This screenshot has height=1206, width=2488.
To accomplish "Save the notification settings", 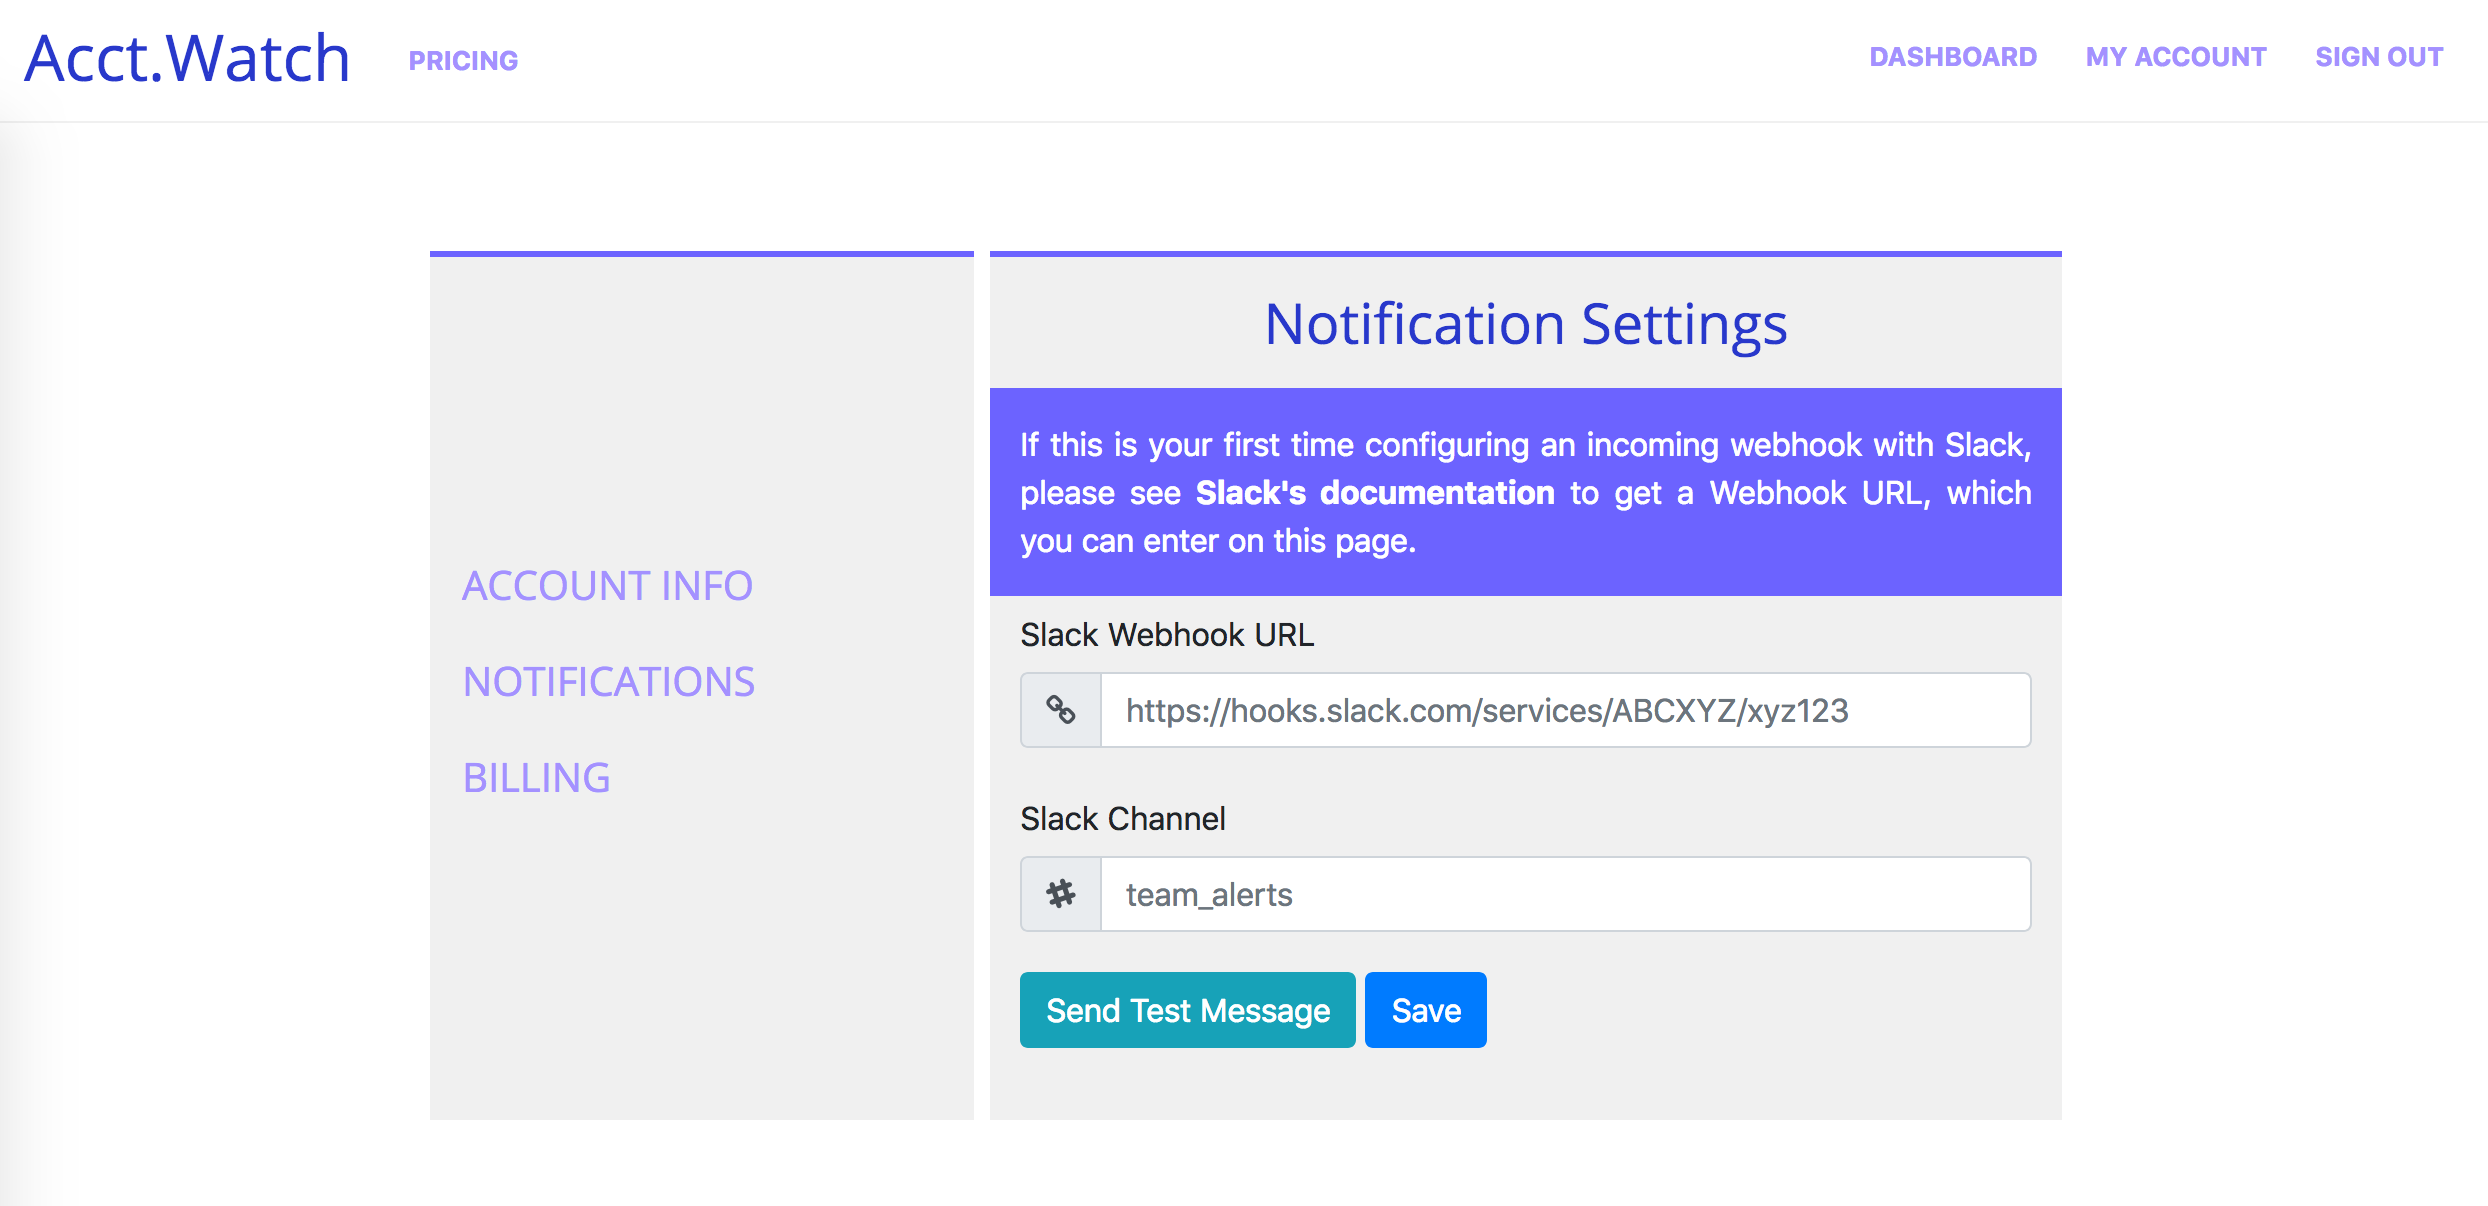I will (x=1425, y=1010).
